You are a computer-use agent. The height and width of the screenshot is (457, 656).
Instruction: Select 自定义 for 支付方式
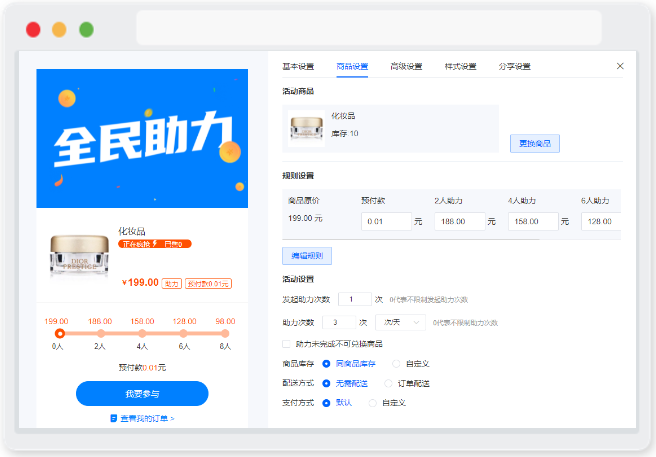coord(372,403)
